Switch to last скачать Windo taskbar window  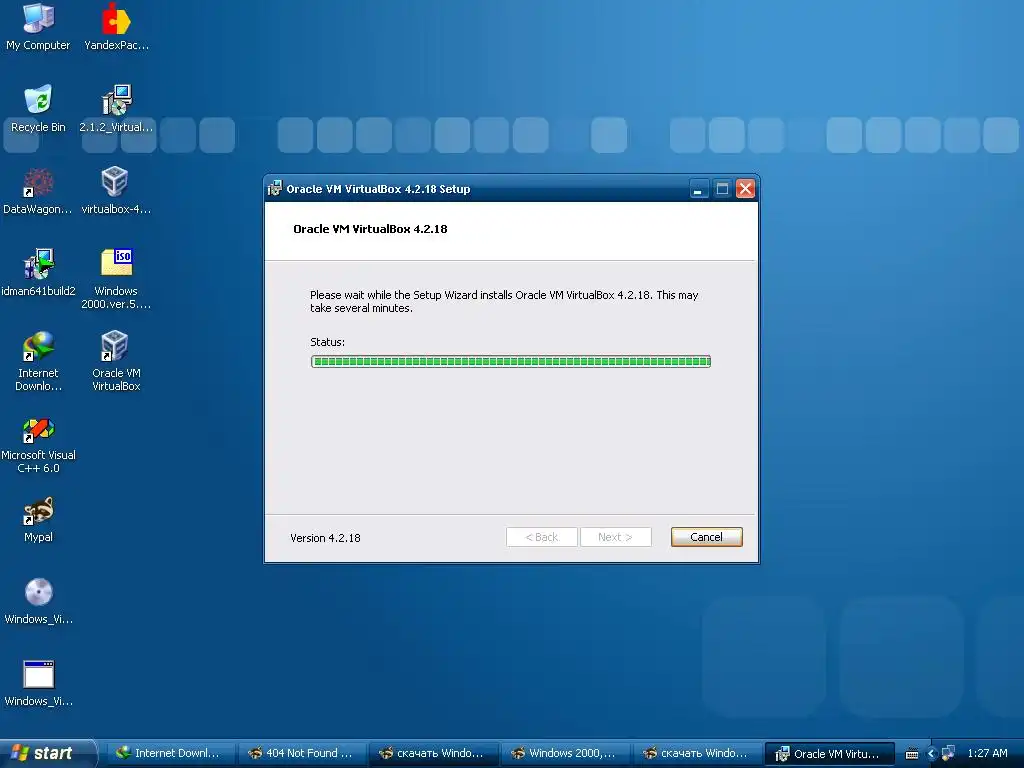697,754
